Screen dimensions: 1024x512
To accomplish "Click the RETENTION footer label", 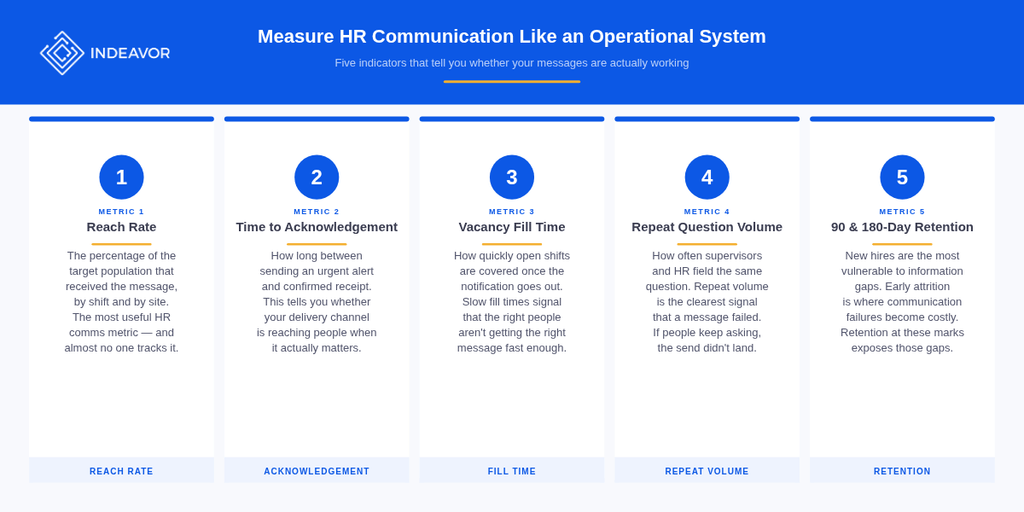I will click(903, 471).
